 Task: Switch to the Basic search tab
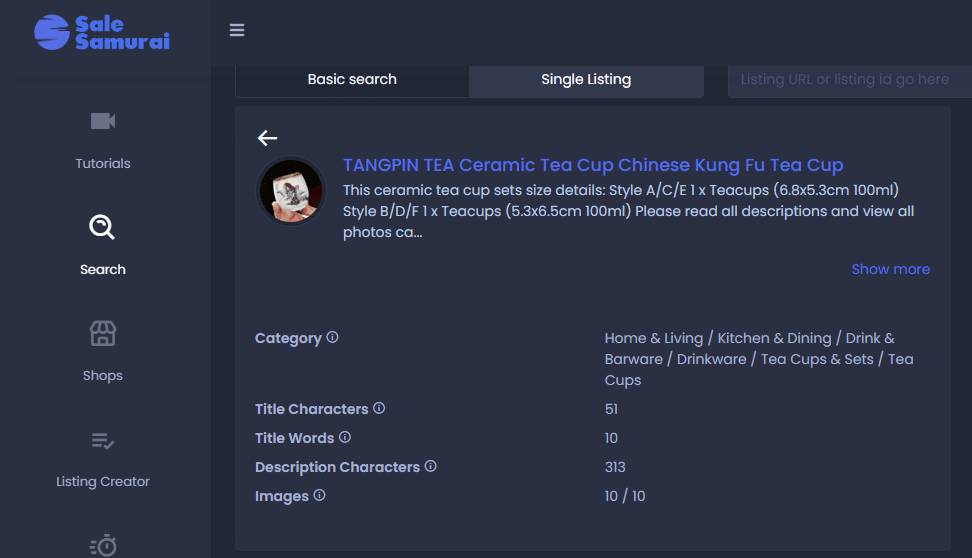coord(352,80)
